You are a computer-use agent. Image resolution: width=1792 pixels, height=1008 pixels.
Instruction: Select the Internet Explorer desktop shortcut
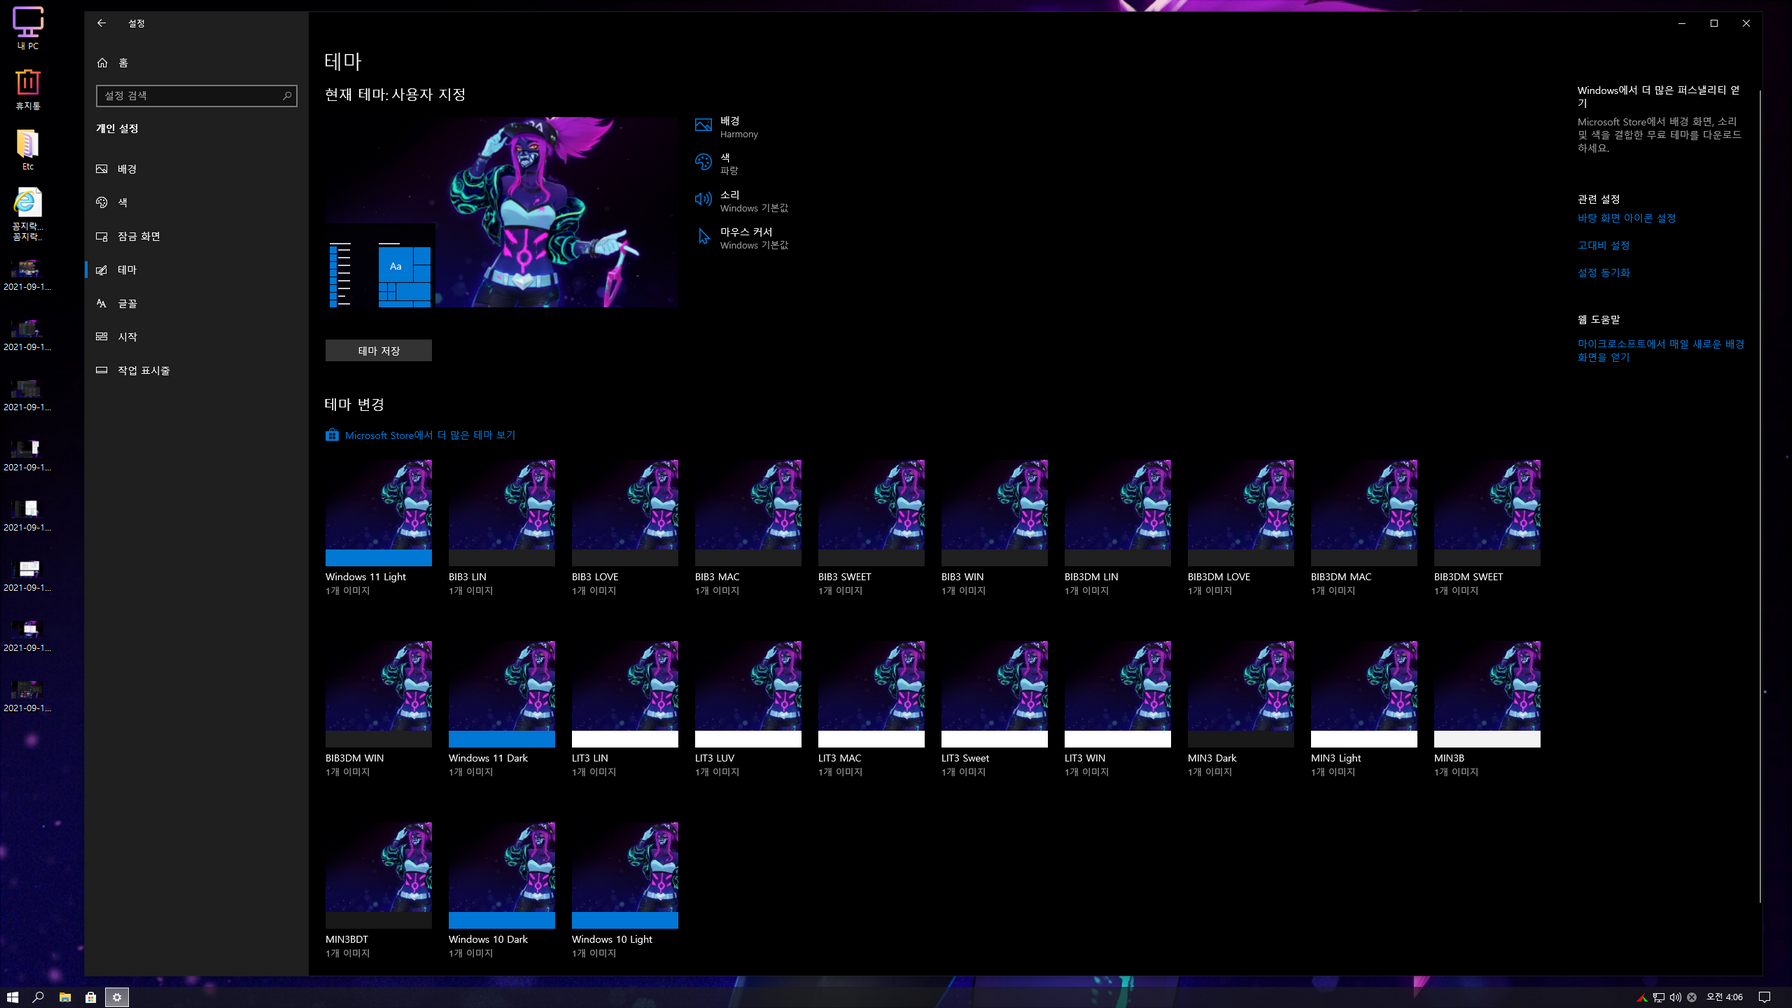(x=28, y=214)
